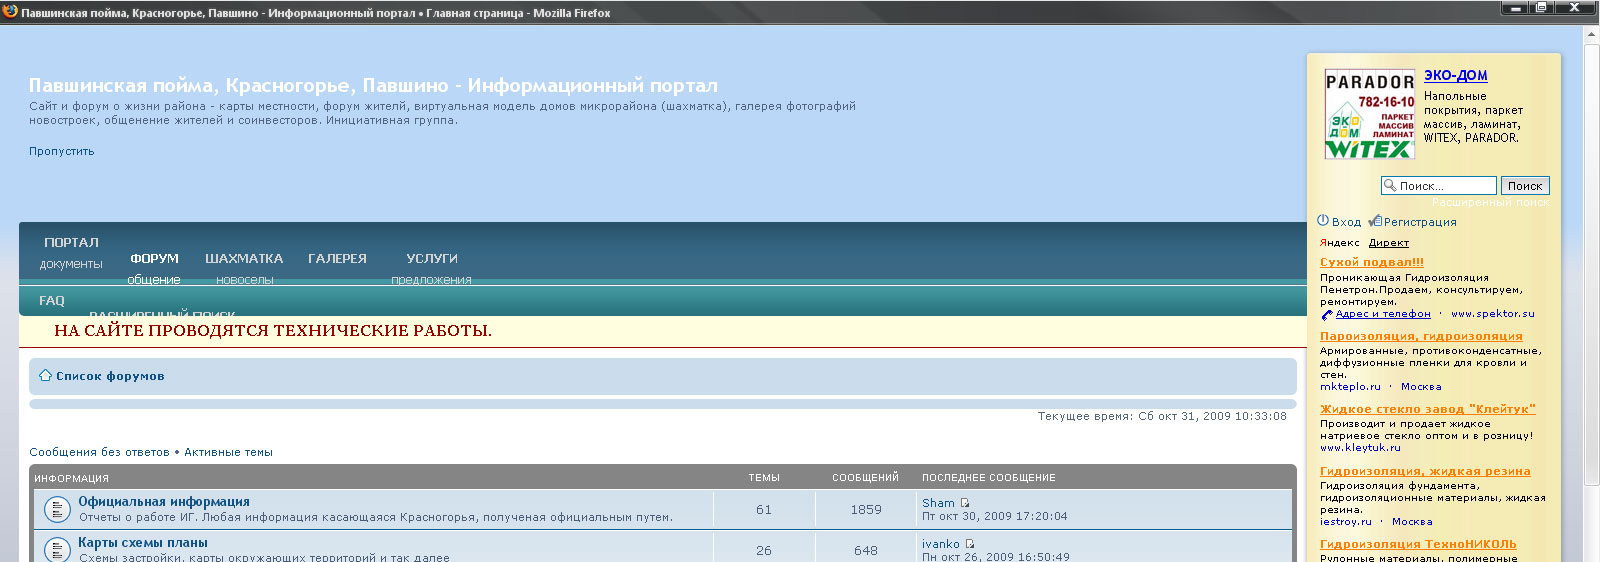Image resolution: width=1600 pixels, height=562 pixels.
Task: Click the power icon beside Вход
Action: pos(1323,221)
